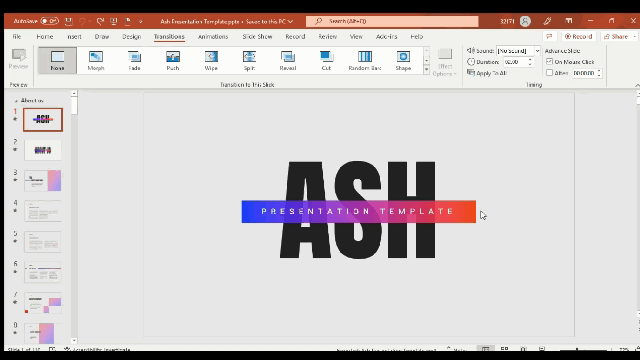Screen dimensions: 640x360
Task: Apply the Cut transition
Action: tap(326, 60)
